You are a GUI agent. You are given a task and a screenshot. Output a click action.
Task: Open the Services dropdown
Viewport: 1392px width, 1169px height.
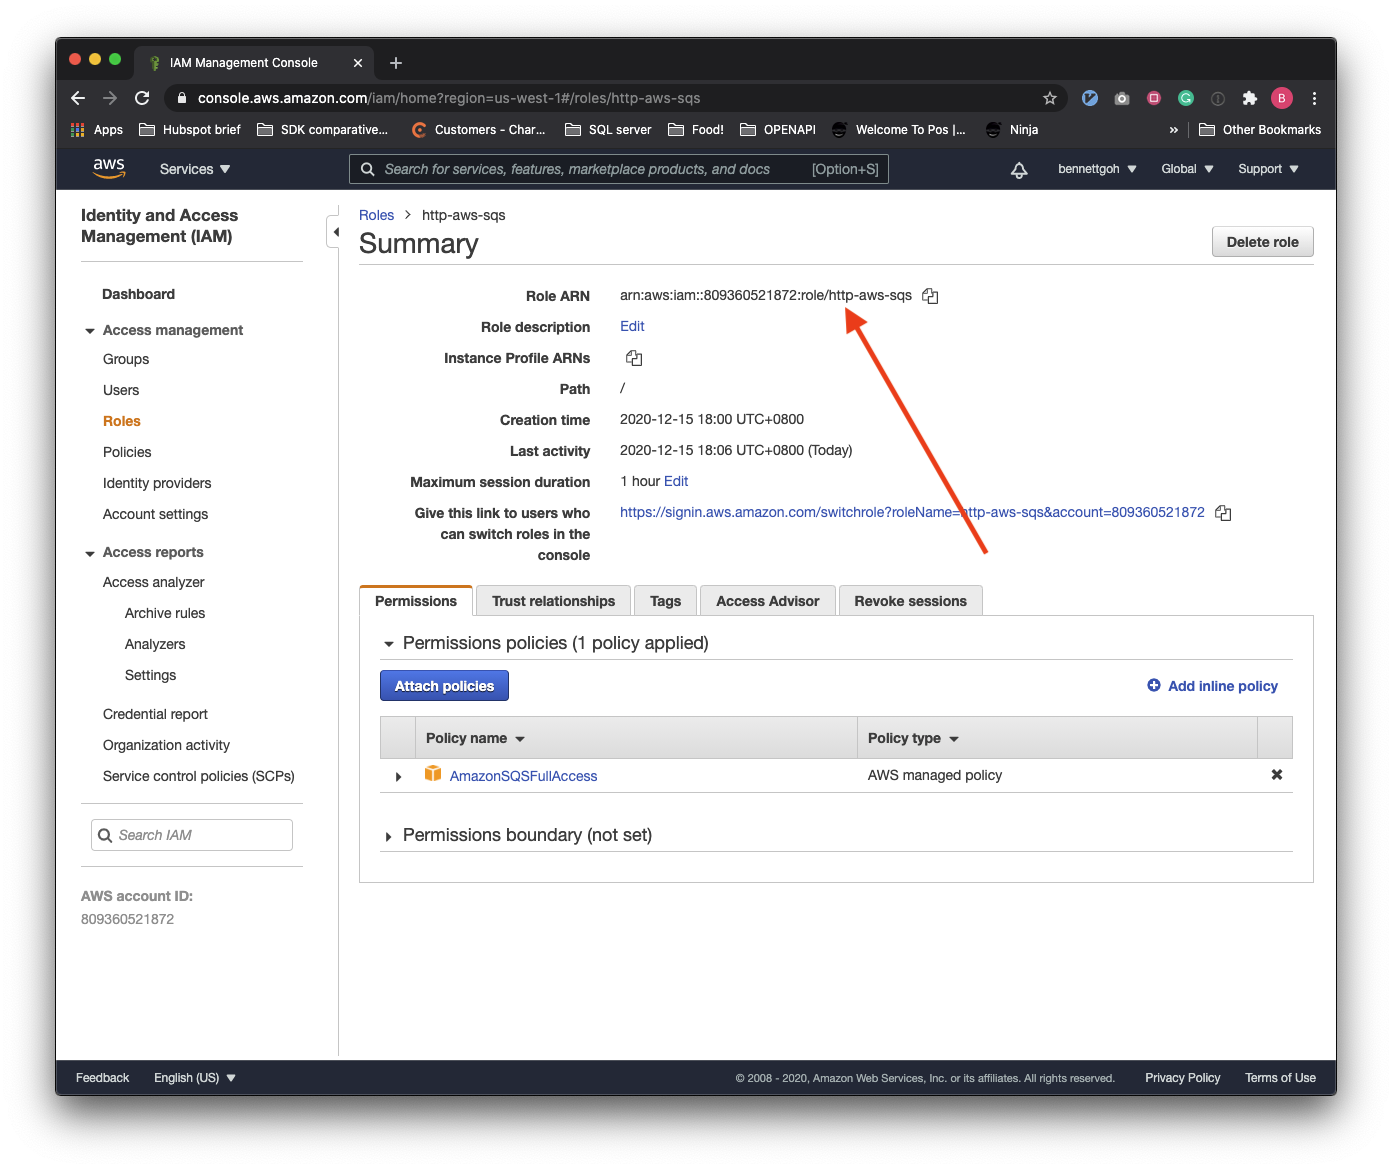(x=193, y=169)
